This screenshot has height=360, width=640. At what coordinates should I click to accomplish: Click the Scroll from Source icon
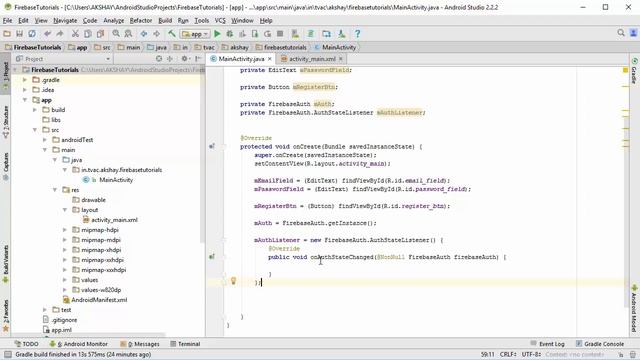[x=159, y=59]
